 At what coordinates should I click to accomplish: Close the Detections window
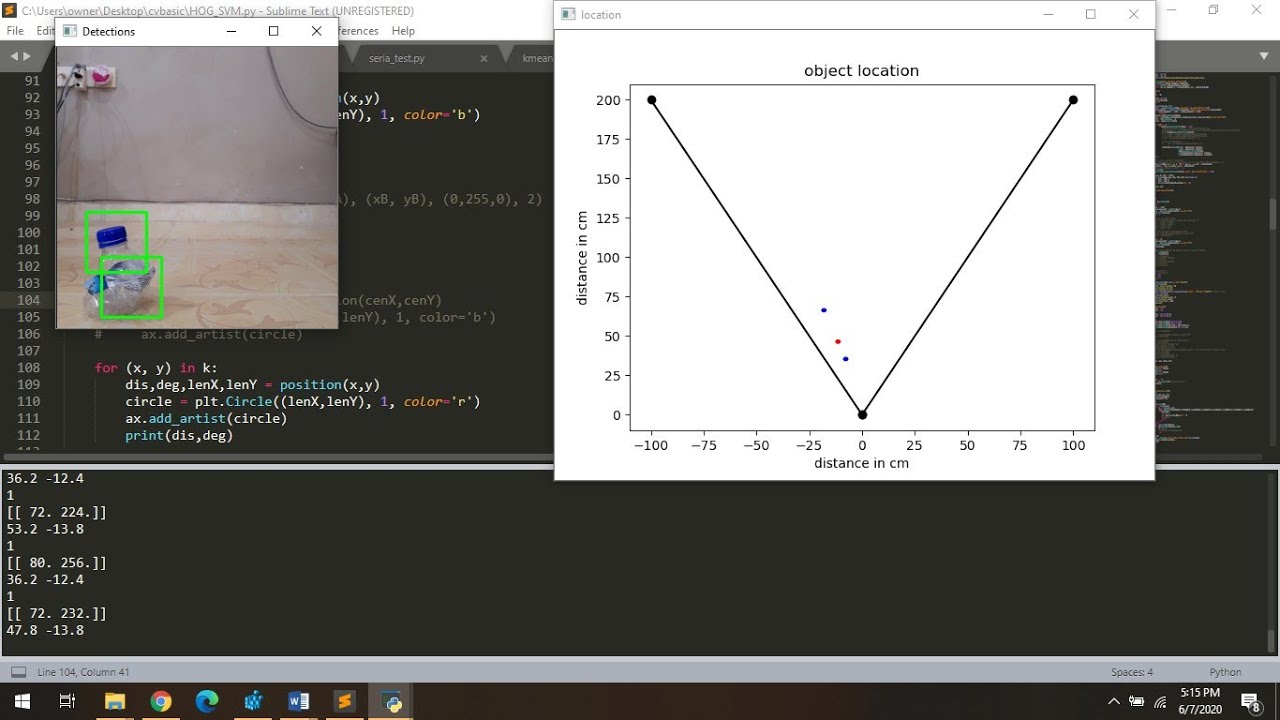[x=317, y=31]
